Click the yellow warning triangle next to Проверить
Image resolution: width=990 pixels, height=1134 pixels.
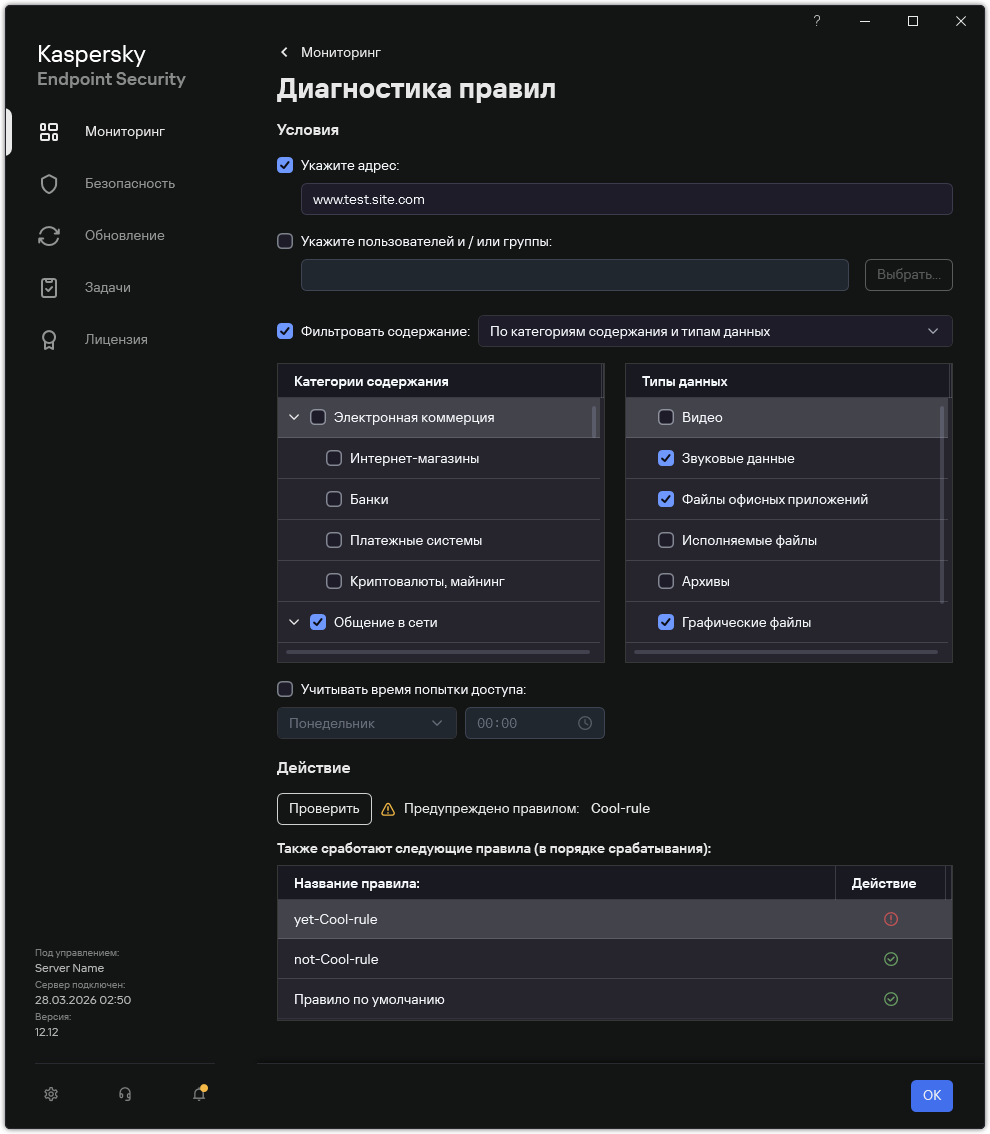[x=388, y=809]
